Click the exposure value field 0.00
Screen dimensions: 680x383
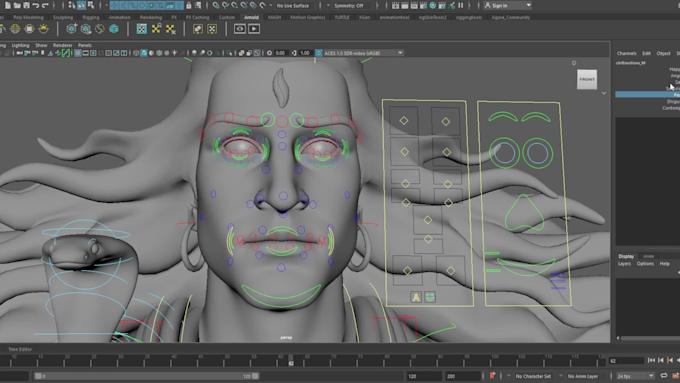(x=280, y=53)
